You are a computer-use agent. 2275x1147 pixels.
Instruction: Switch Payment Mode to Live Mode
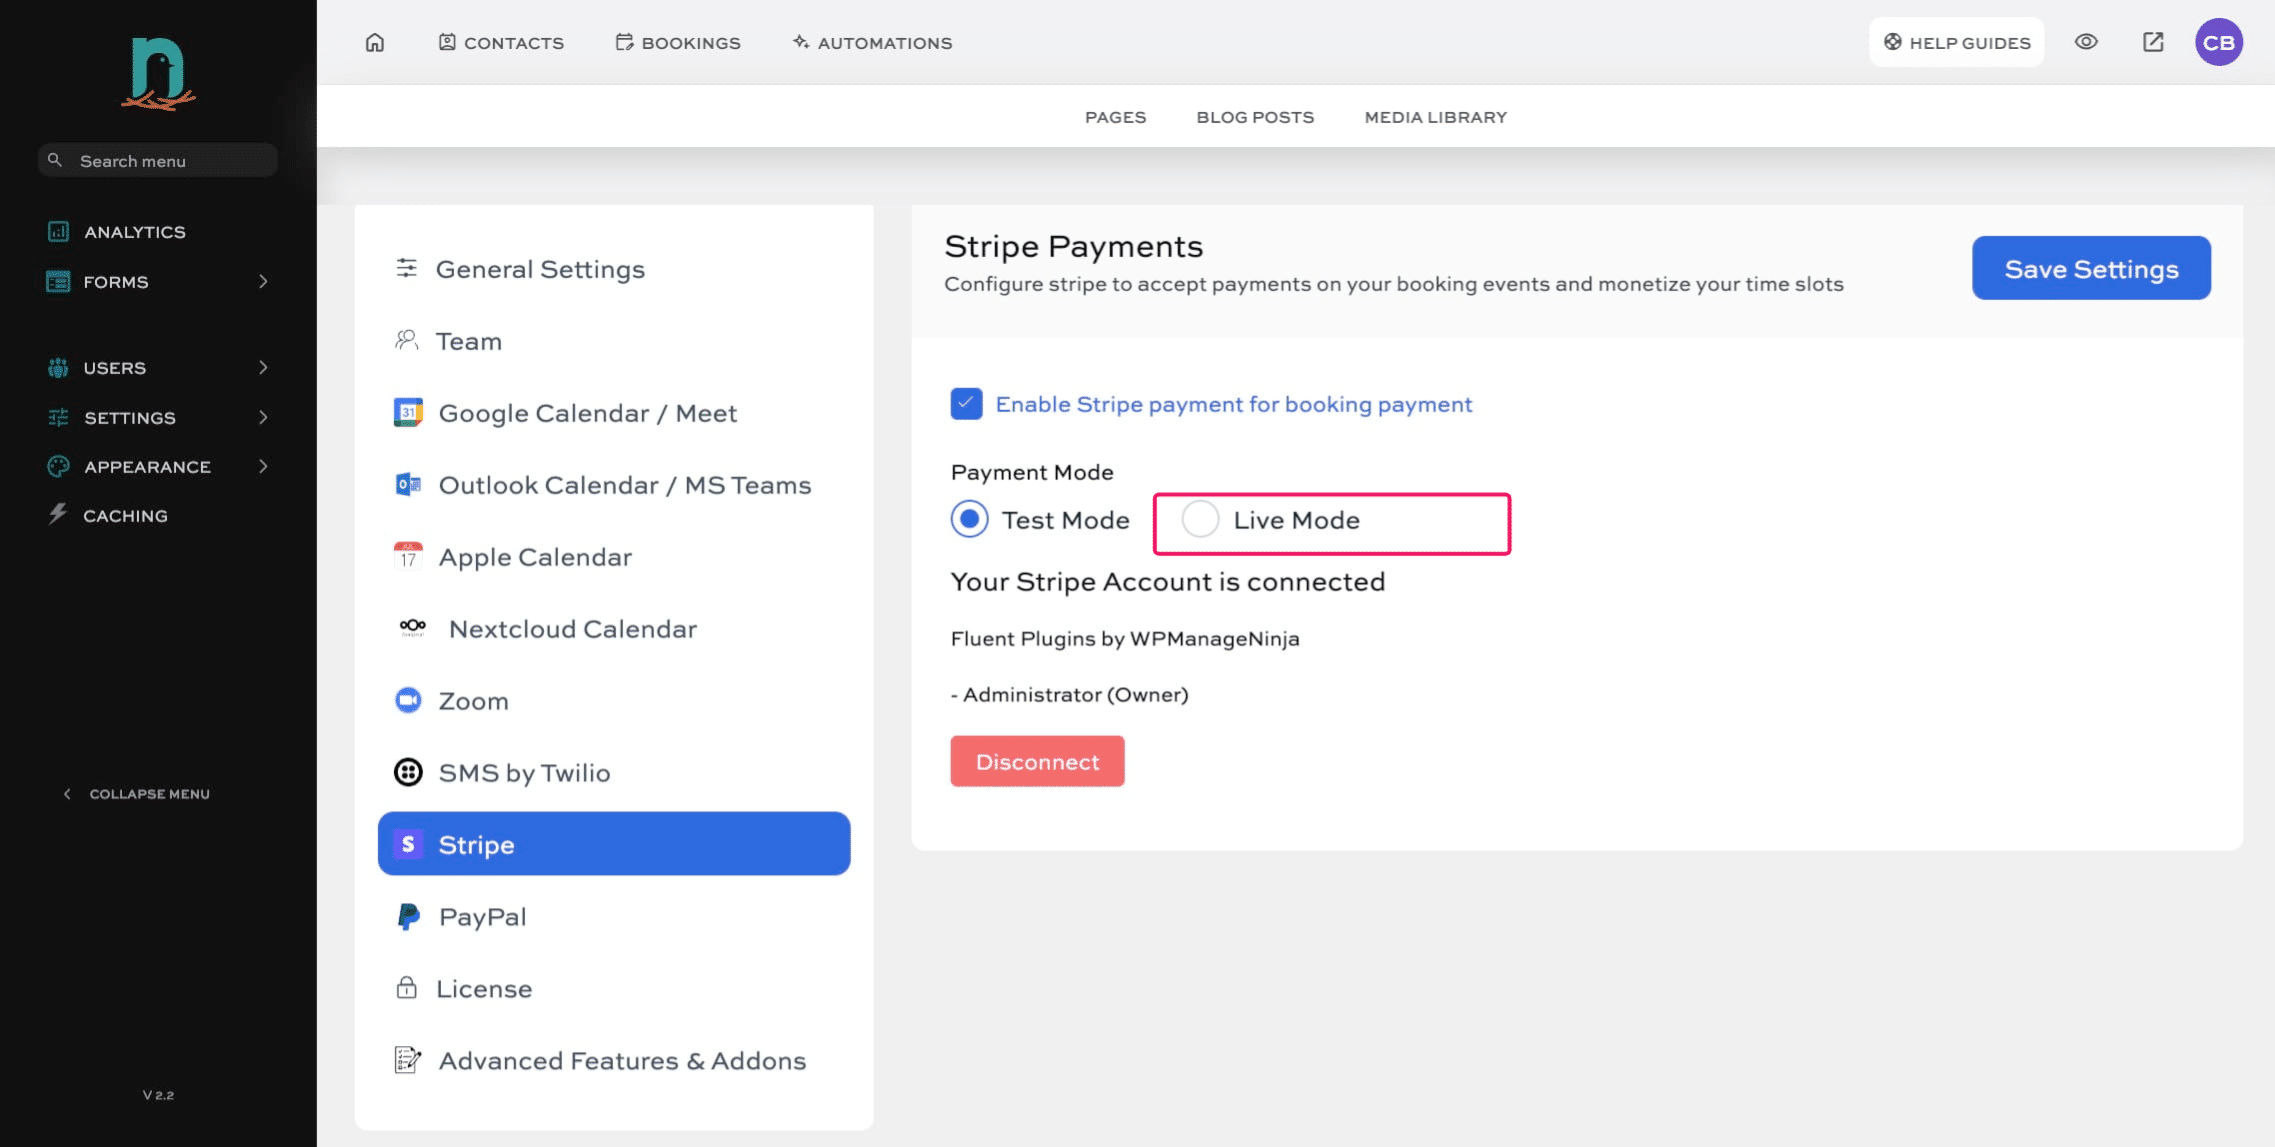pyautogui.click(x=1200, y=519)
